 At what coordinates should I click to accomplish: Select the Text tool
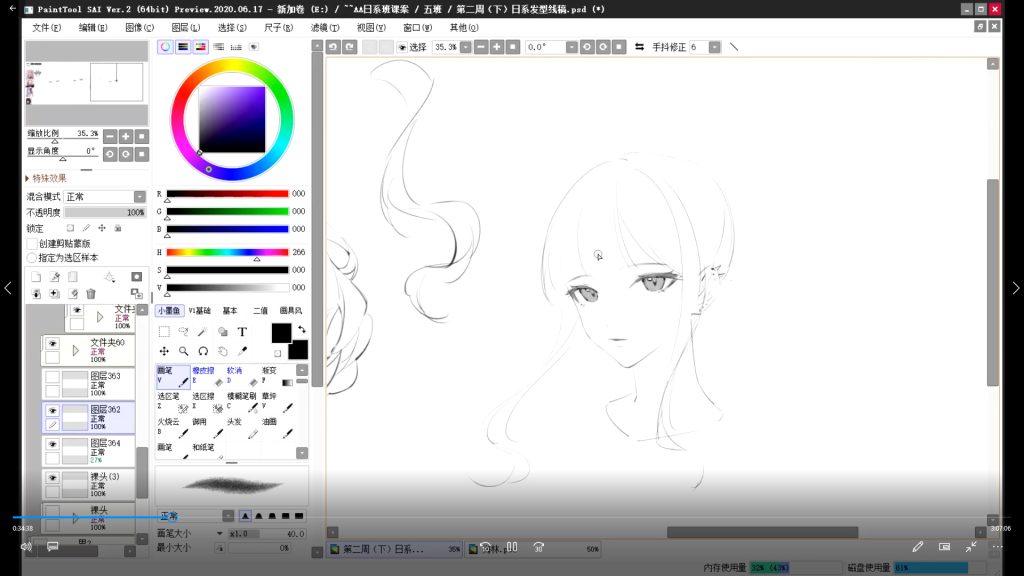(x=241, y=331)
